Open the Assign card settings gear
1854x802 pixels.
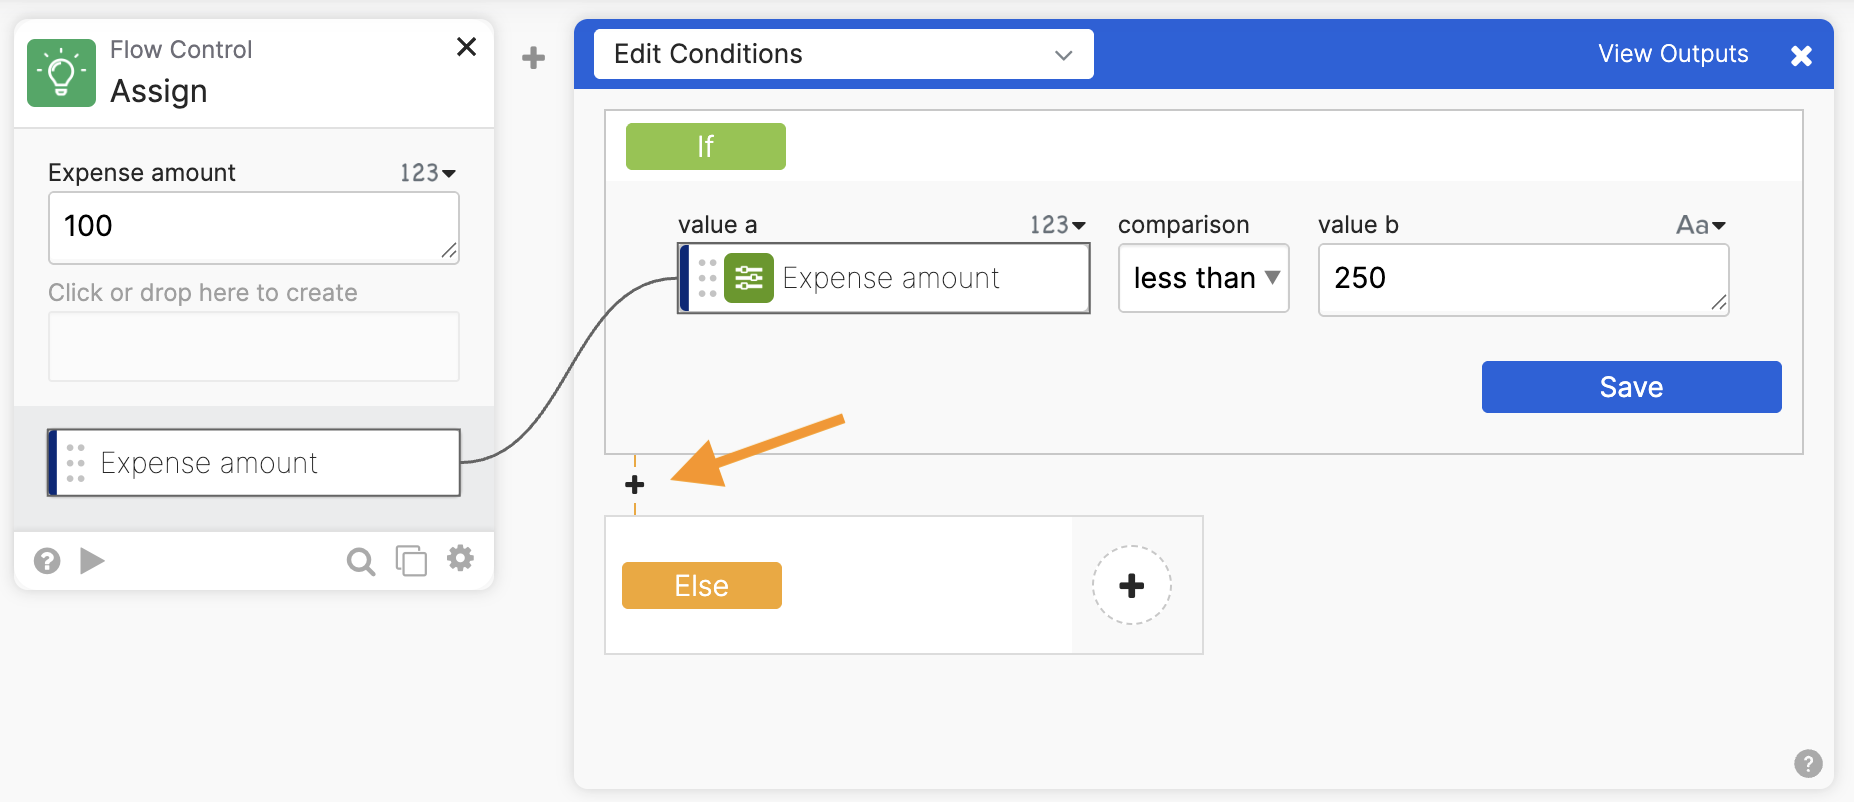pos(460,559)
